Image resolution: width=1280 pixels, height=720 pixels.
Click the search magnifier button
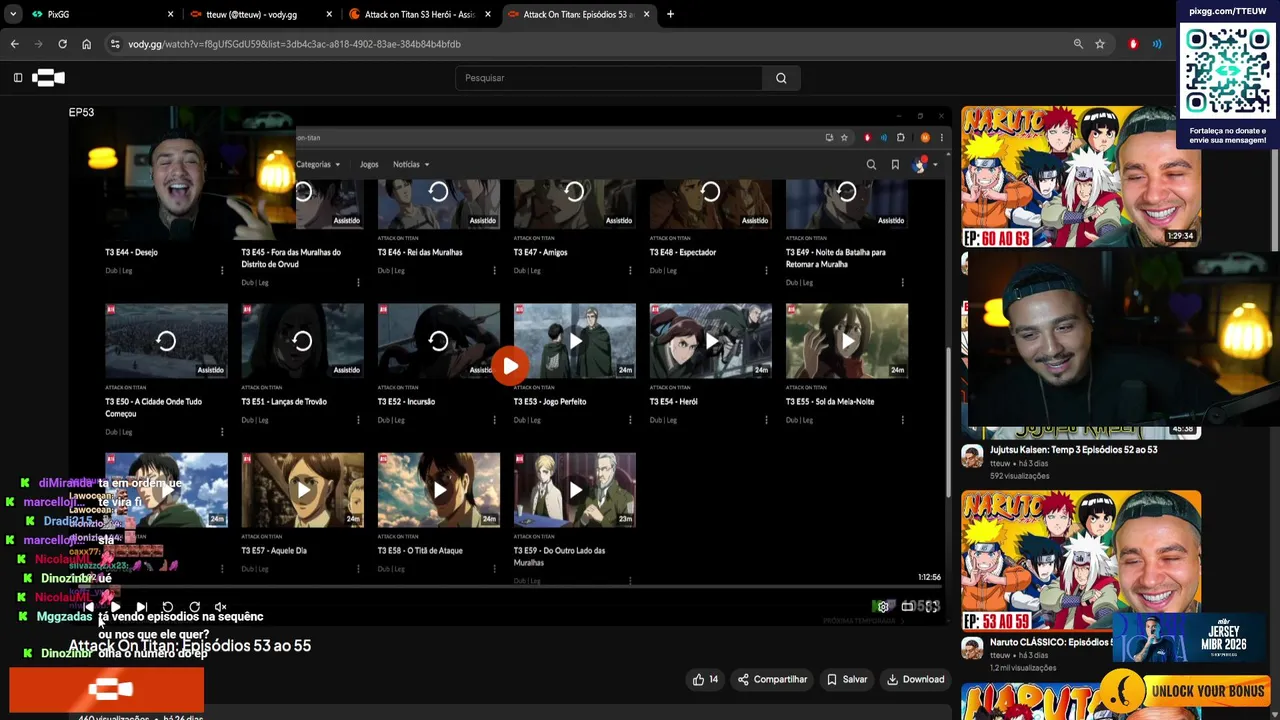(781, 78)
